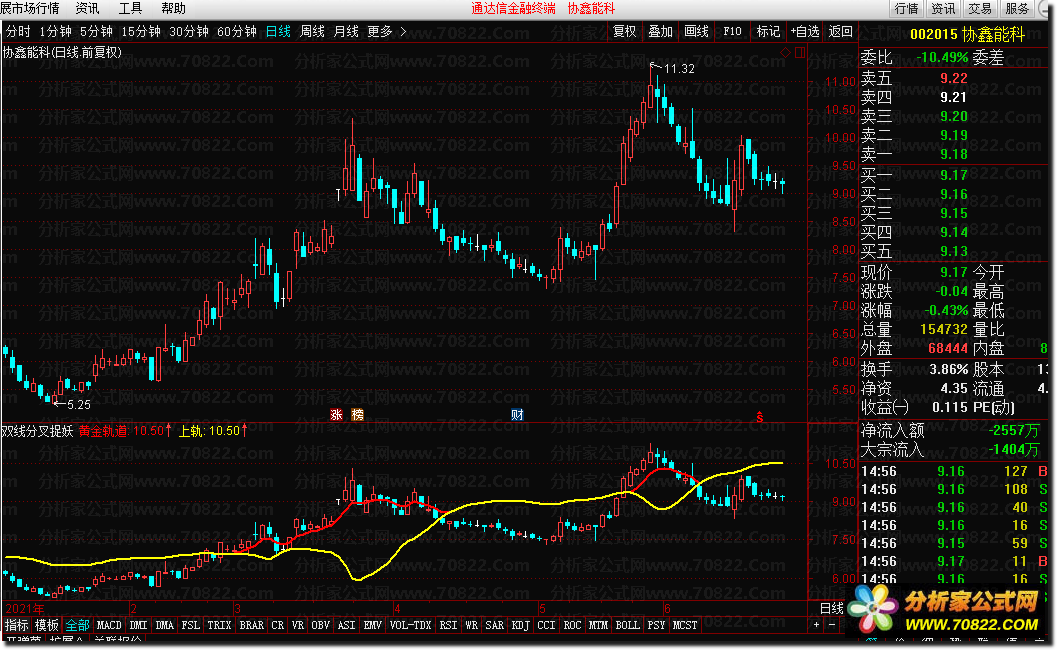
Task: Select the 月线 monthly period
Action: click(346, 31)
